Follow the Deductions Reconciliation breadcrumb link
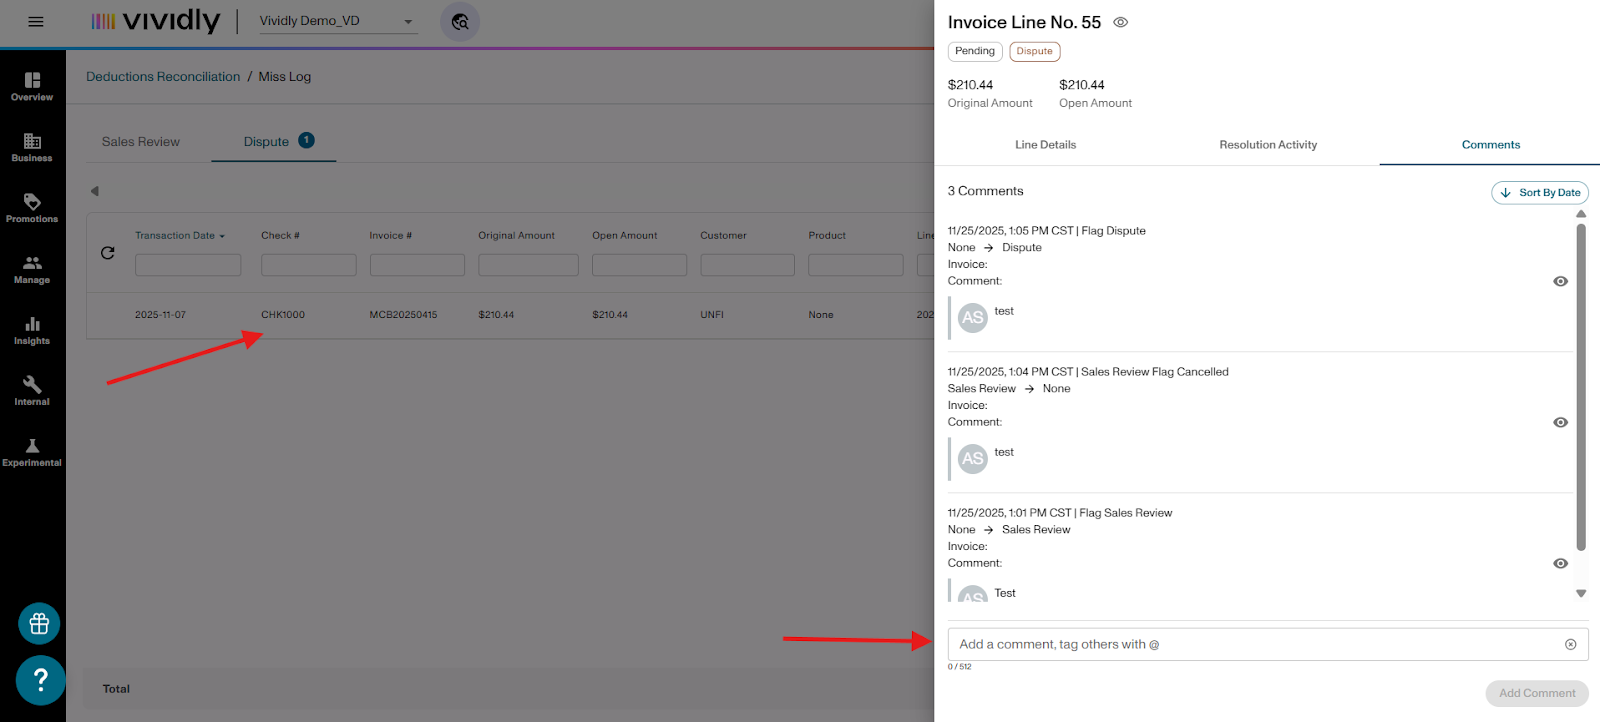 click(163, 77)
